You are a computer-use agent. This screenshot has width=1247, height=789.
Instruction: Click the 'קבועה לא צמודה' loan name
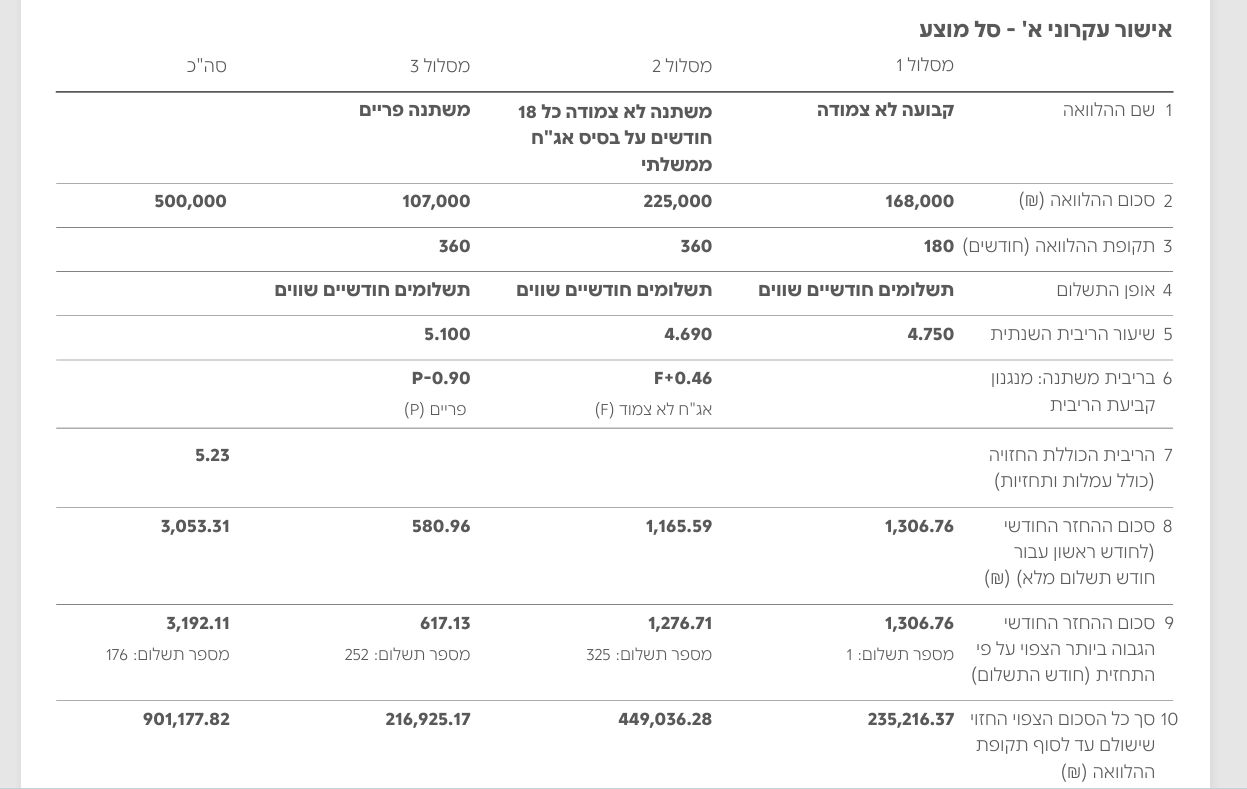(x=885, y=111)
